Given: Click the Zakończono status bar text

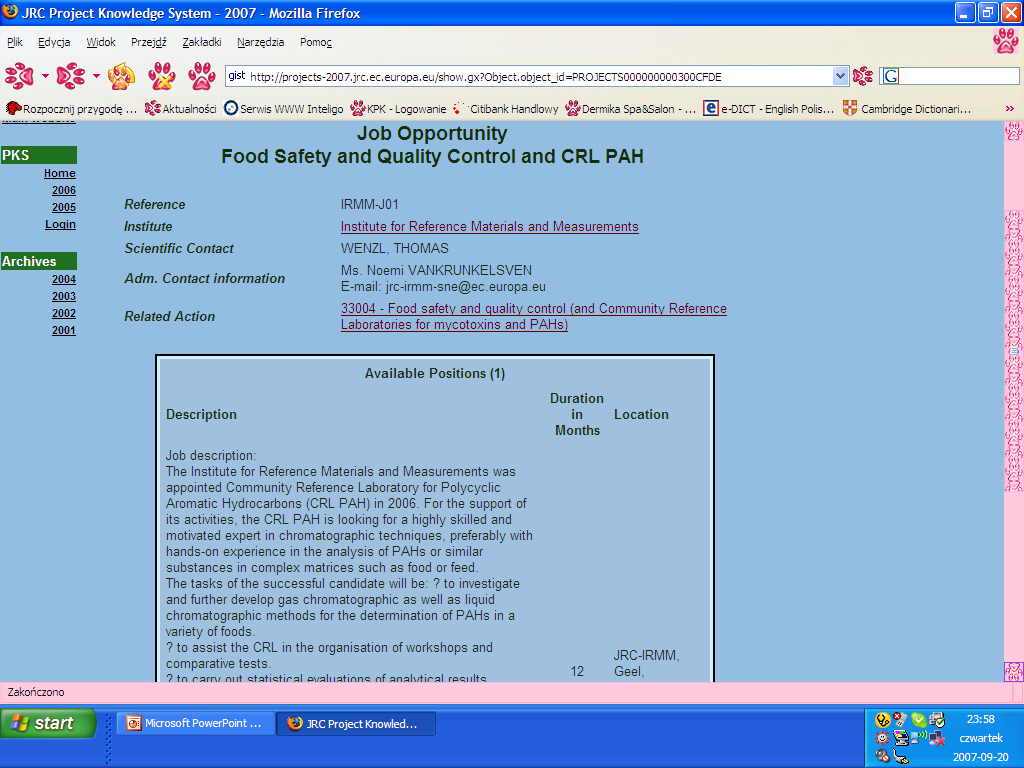Looking at the screenshot, I should [x=36, y=692].
